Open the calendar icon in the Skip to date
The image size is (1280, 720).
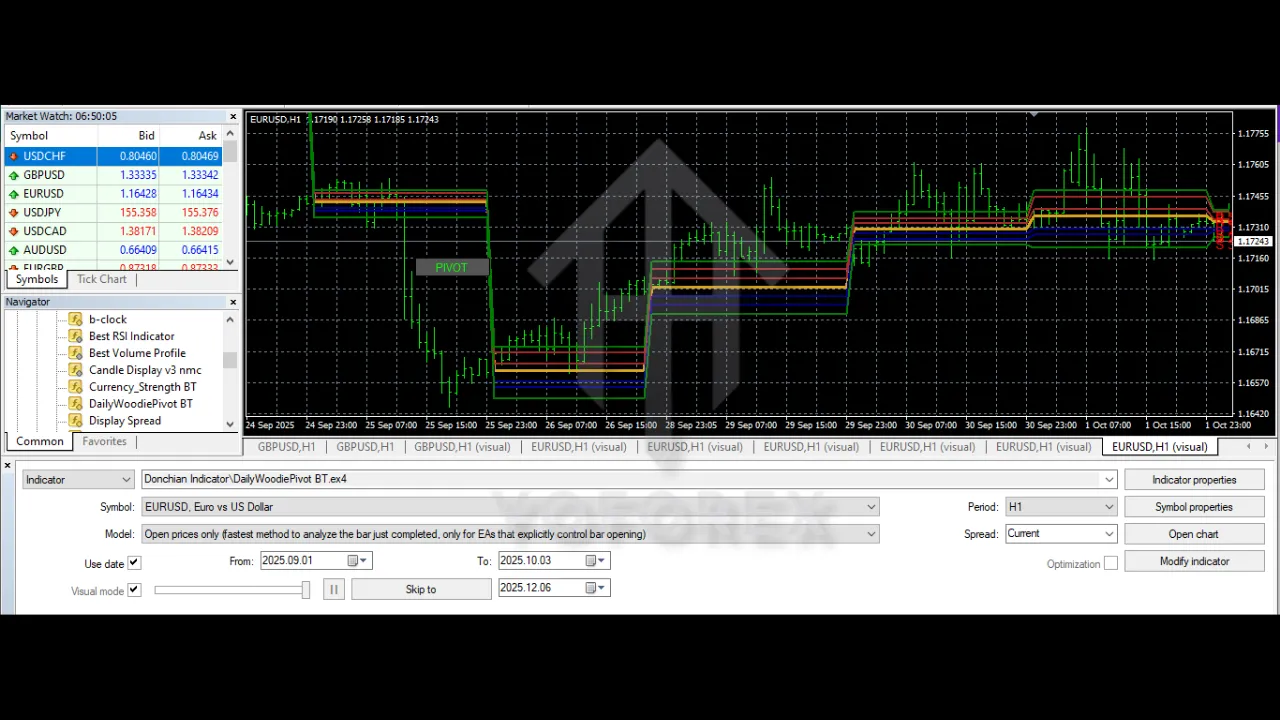tap(591, 588)
